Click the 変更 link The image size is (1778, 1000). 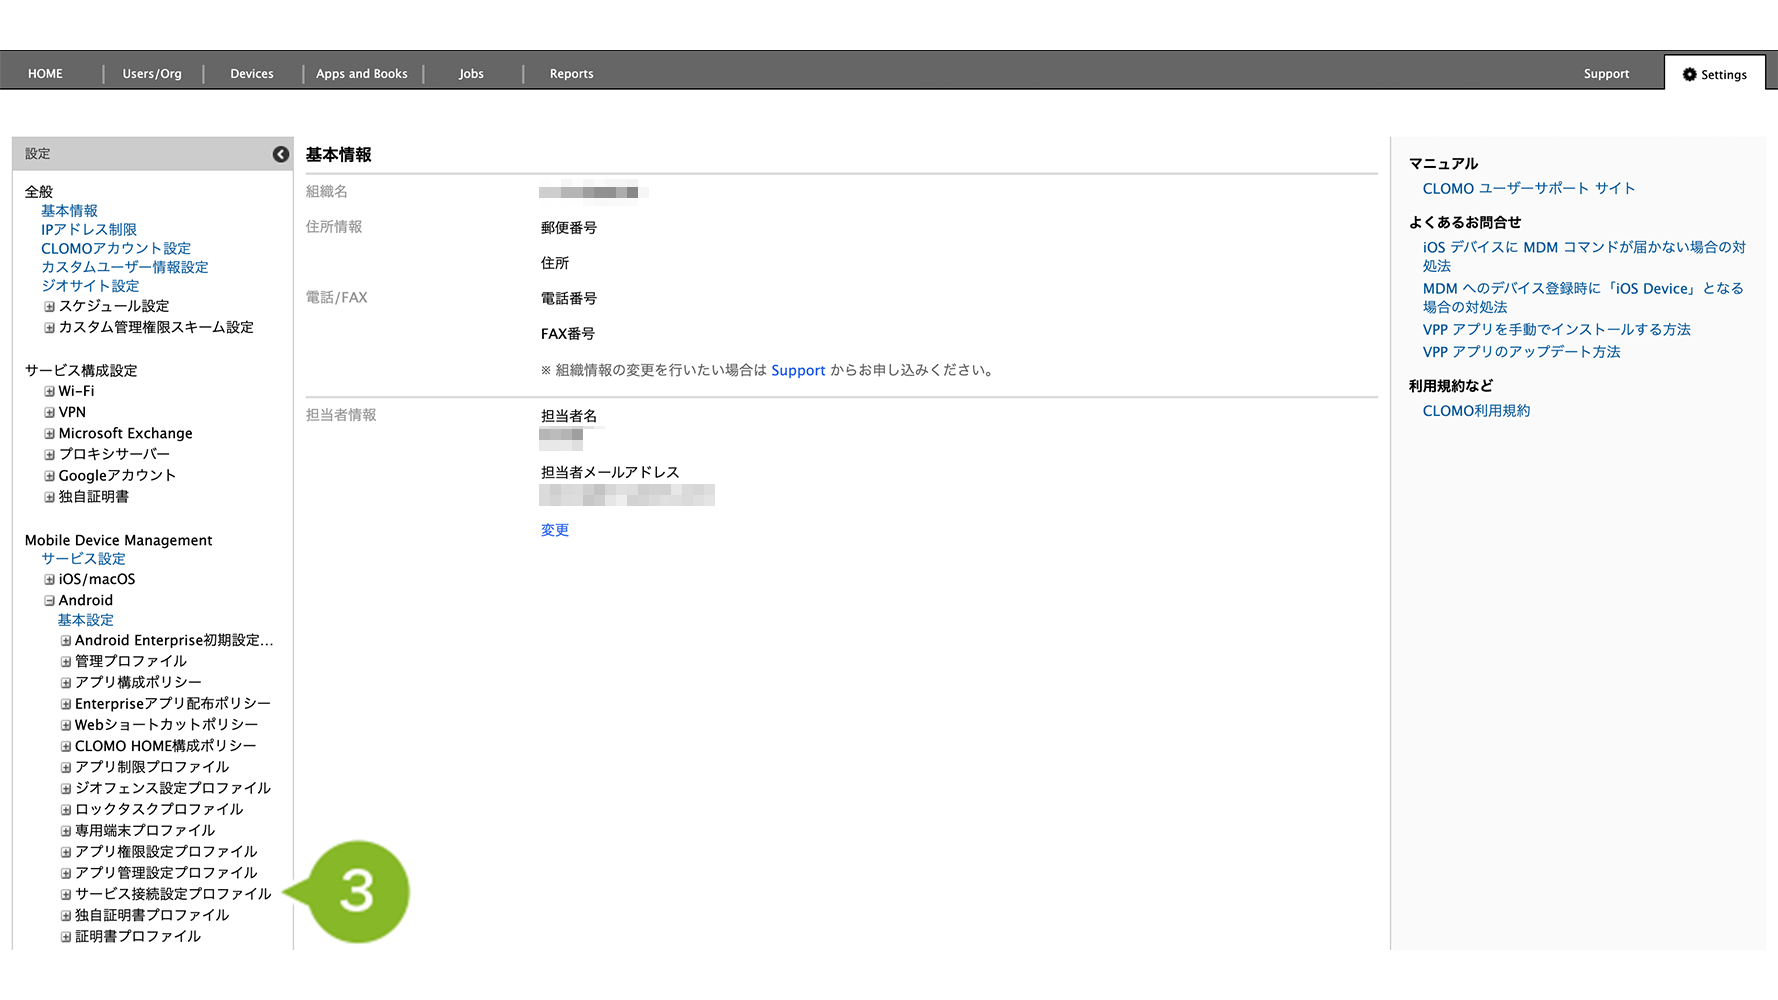pyautogui.click(x=554, y=530)
